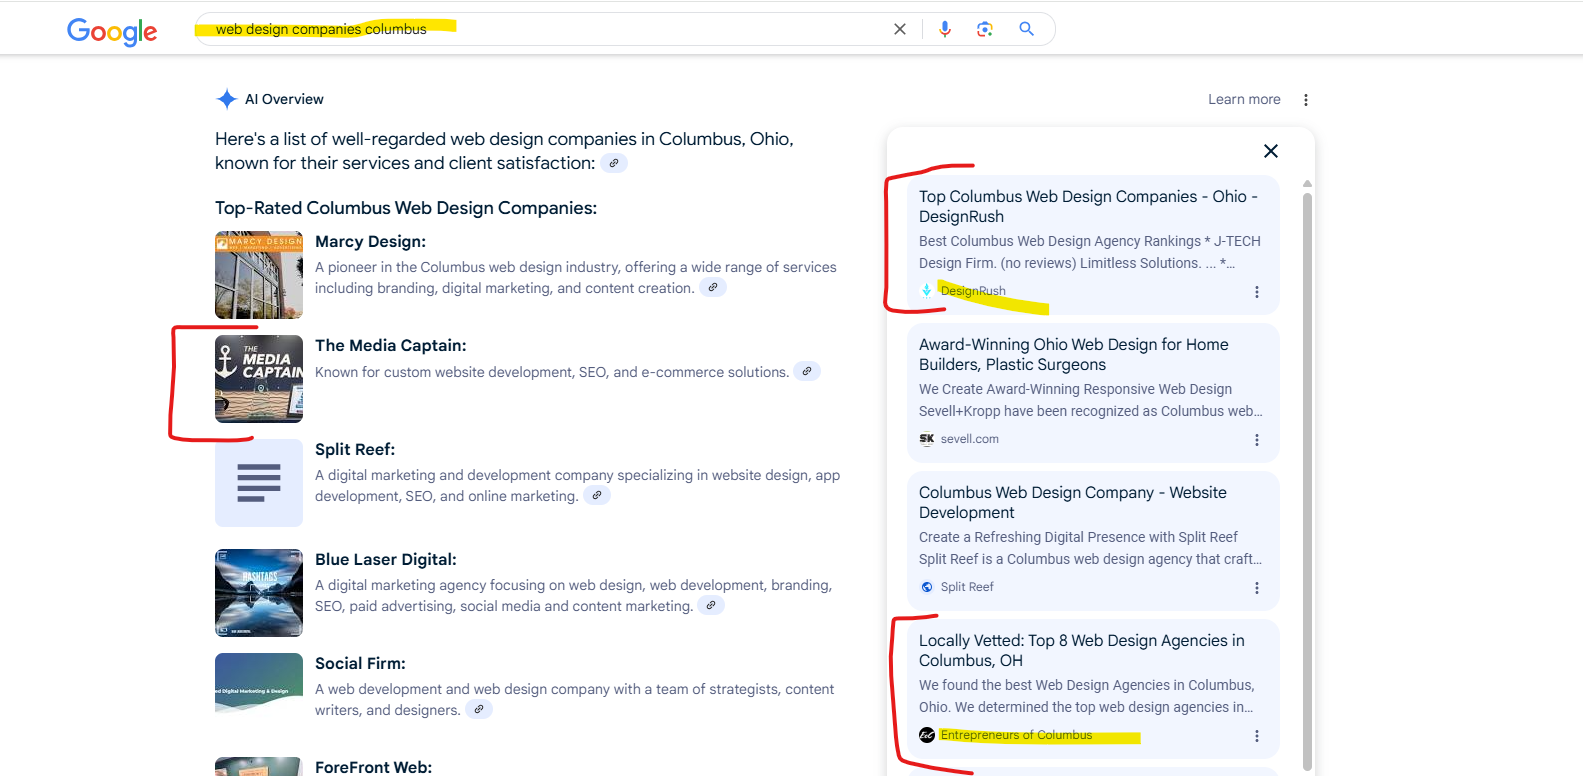Click the Split Reef heading

pos(355,450)
